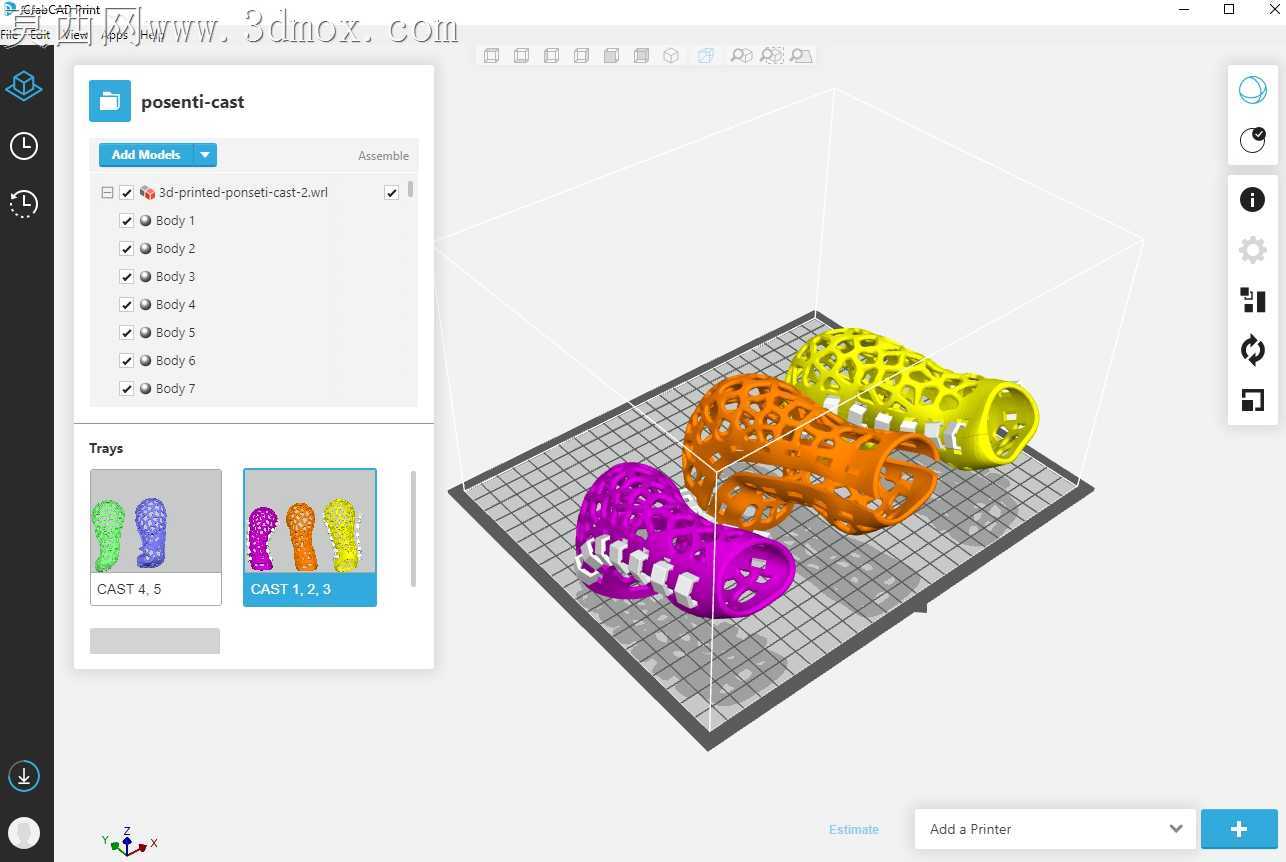Collapse the 3d-printed-ponseti-cast-2.wrl tree node

coord(107,193)
